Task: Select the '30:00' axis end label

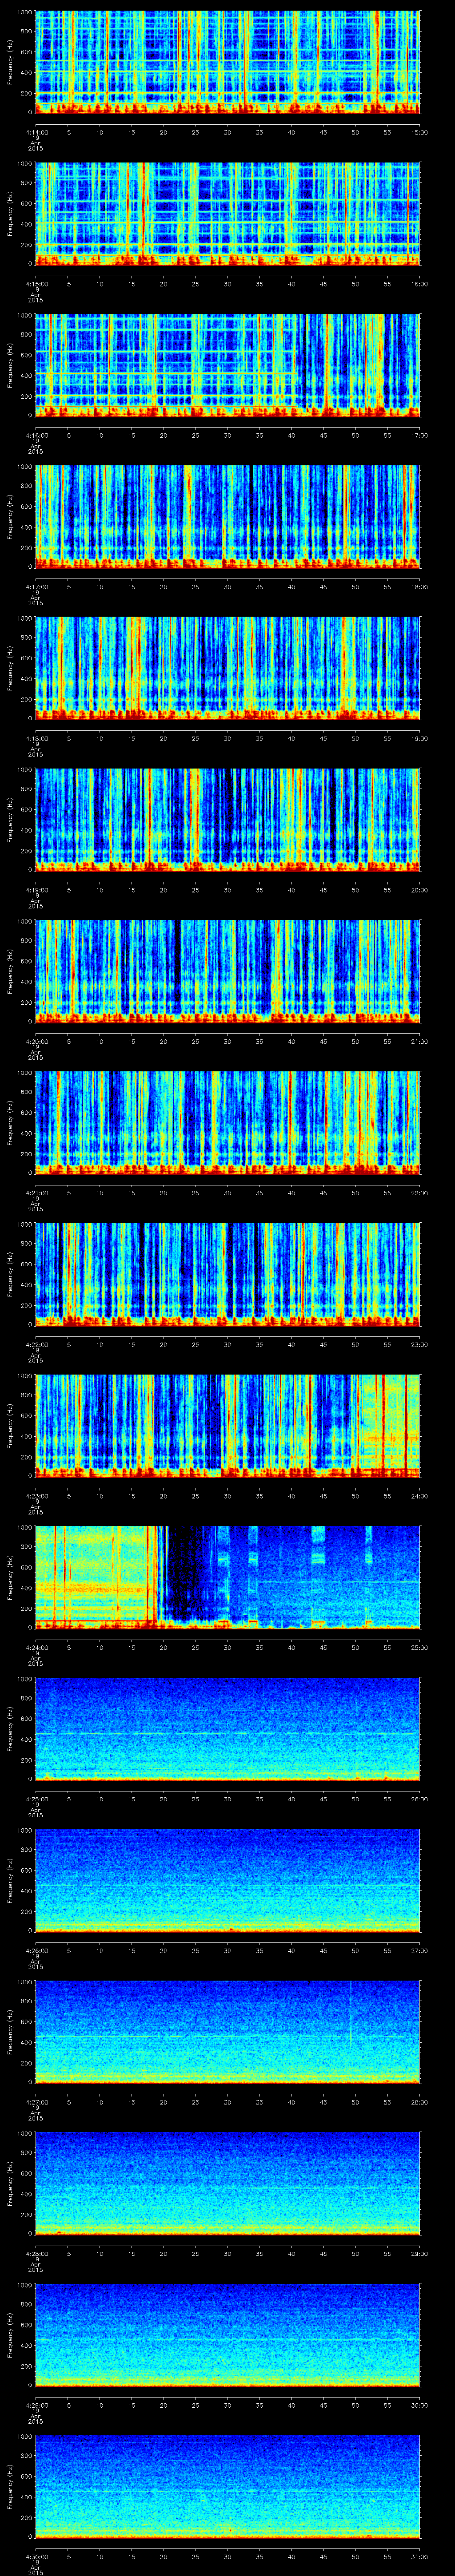Action: tap(419, 2404)
